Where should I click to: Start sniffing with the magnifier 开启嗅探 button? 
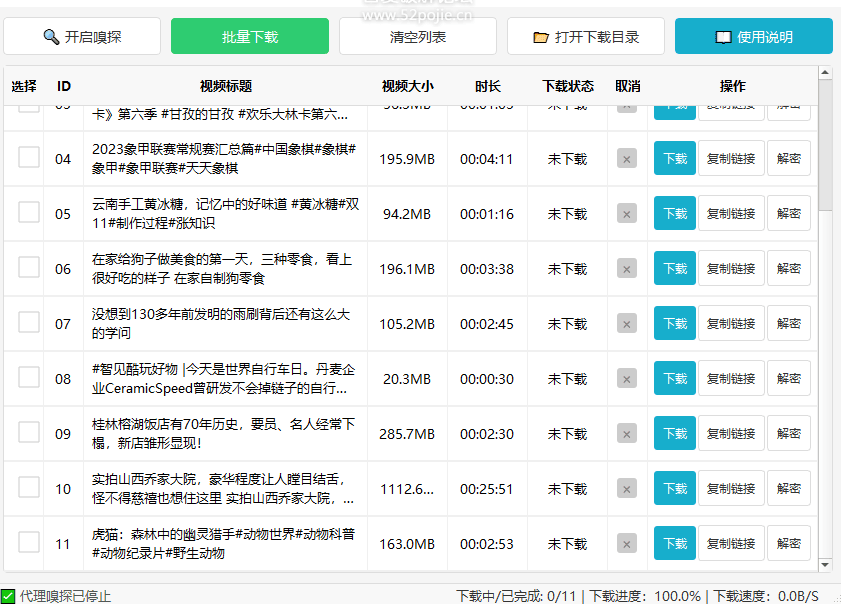82,37
